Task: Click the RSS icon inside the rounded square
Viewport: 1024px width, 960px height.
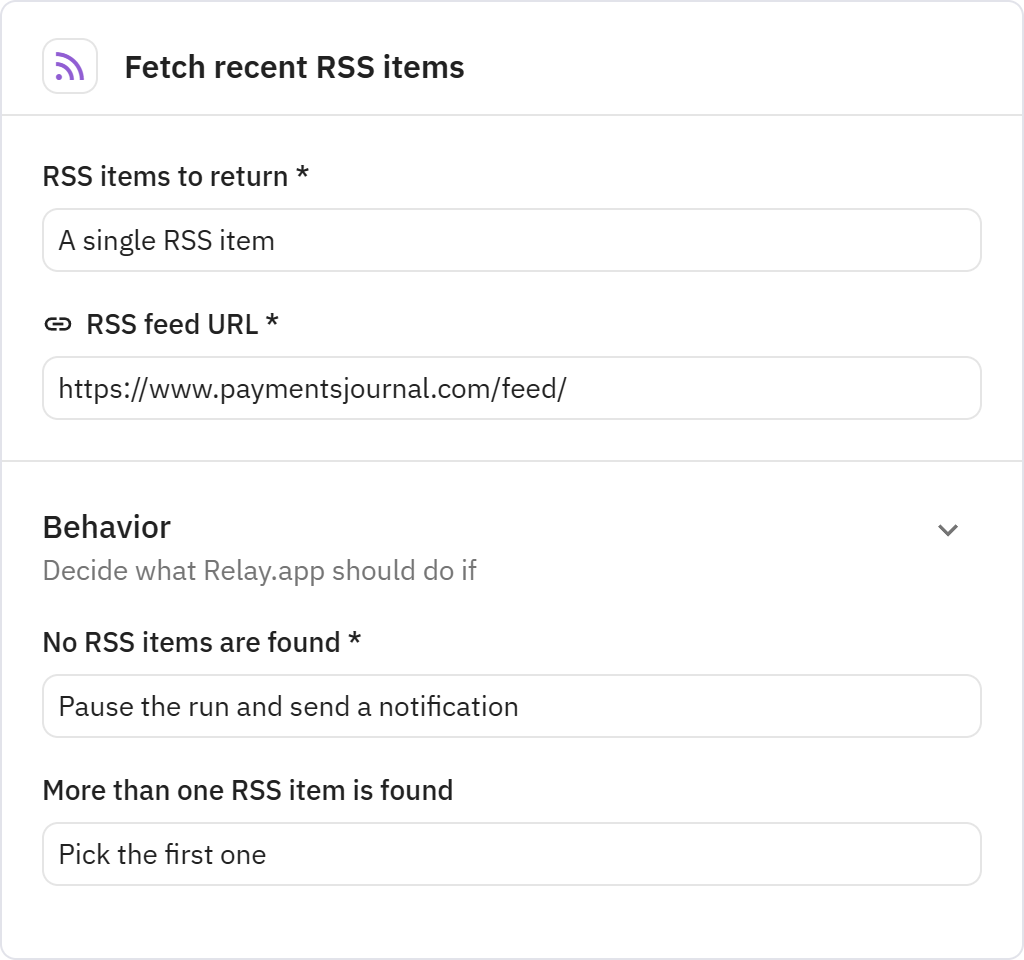Action: point(68,66)
